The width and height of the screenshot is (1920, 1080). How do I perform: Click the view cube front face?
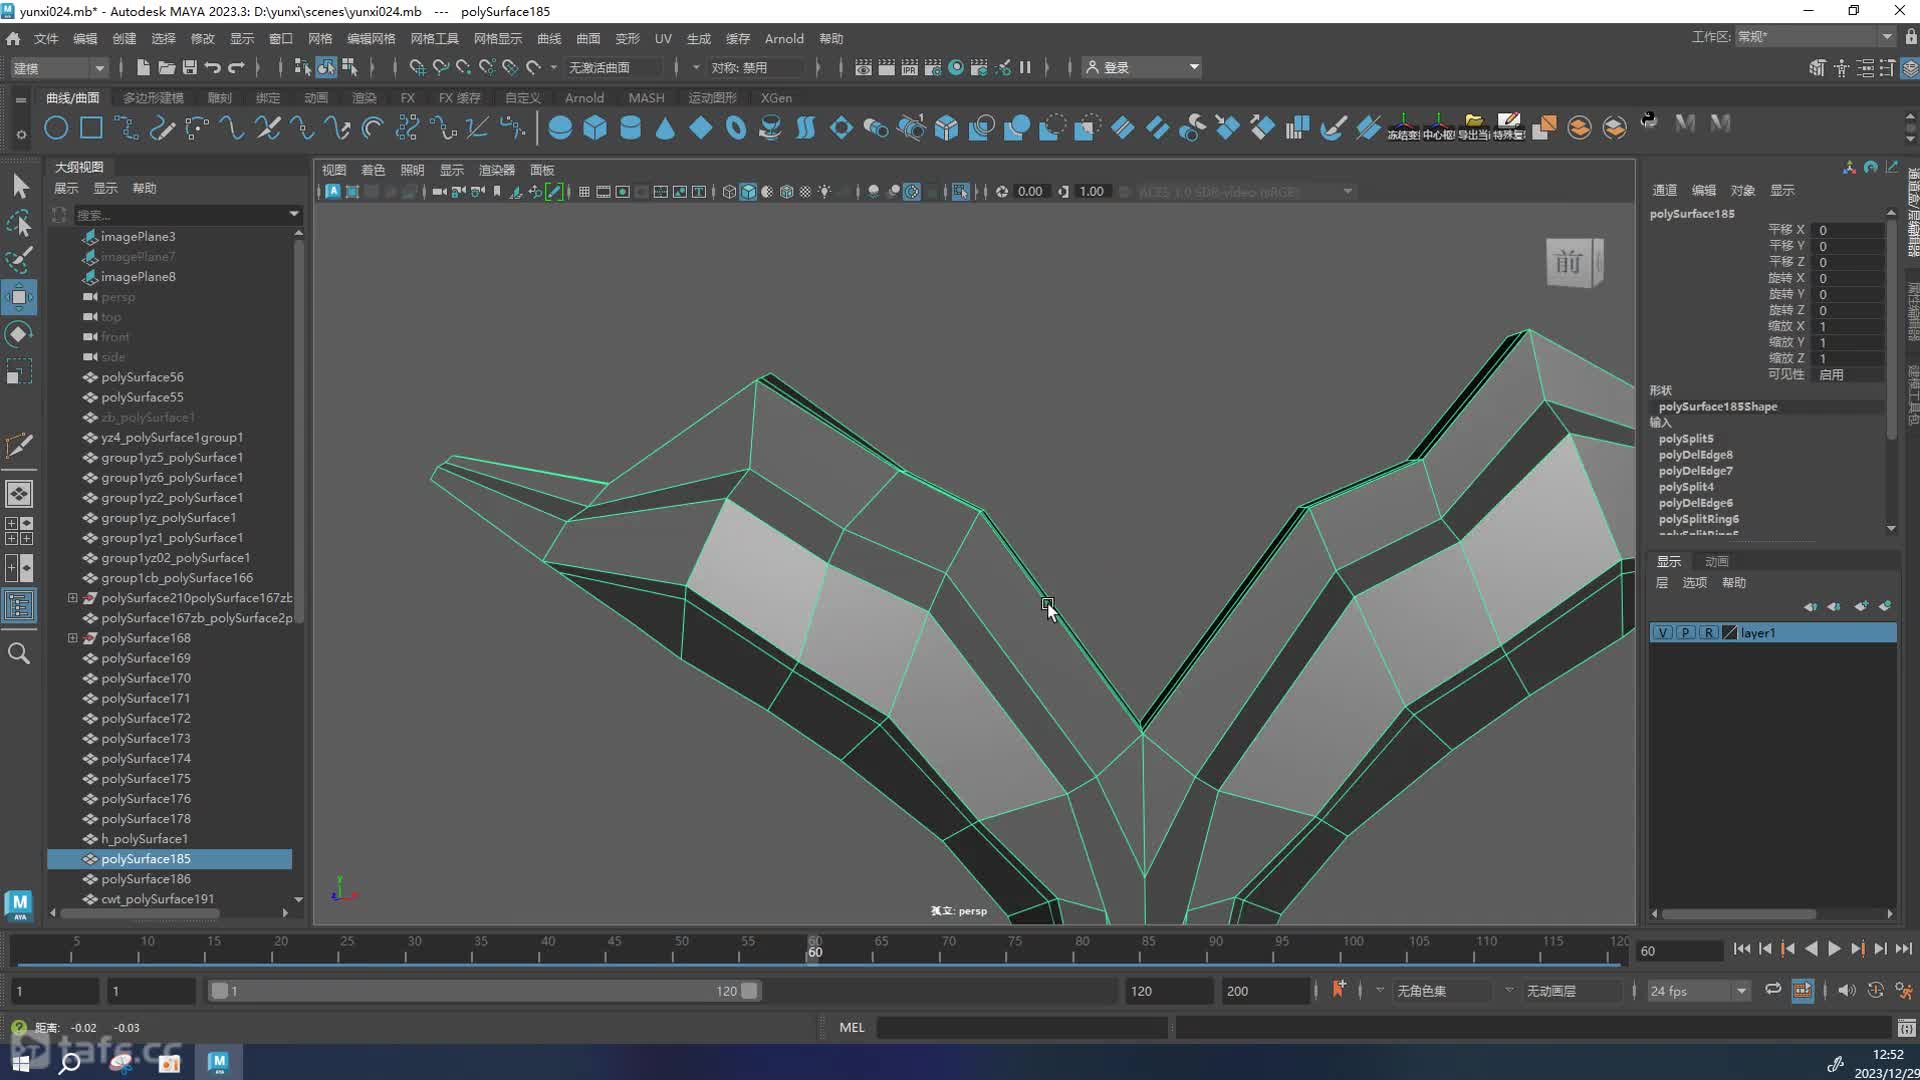[1569, 263]
